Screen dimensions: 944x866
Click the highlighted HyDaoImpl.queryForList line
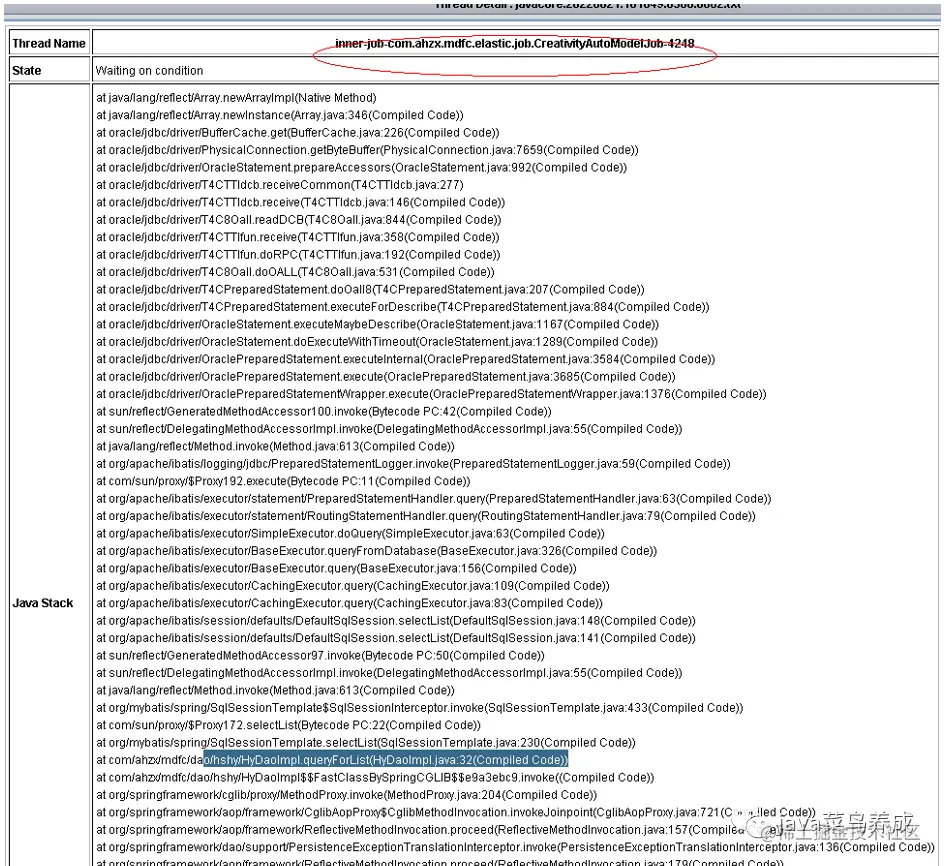[332, 761]
